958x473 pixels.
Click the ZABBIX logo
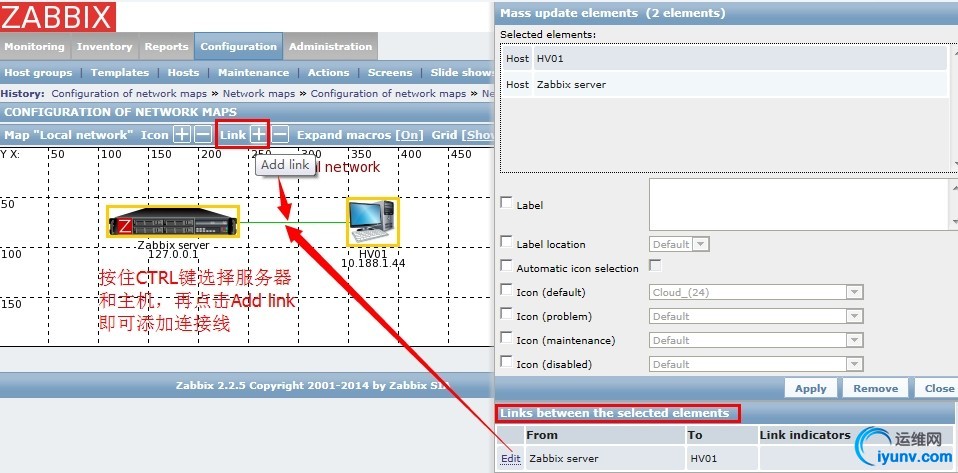click(57, 16)
